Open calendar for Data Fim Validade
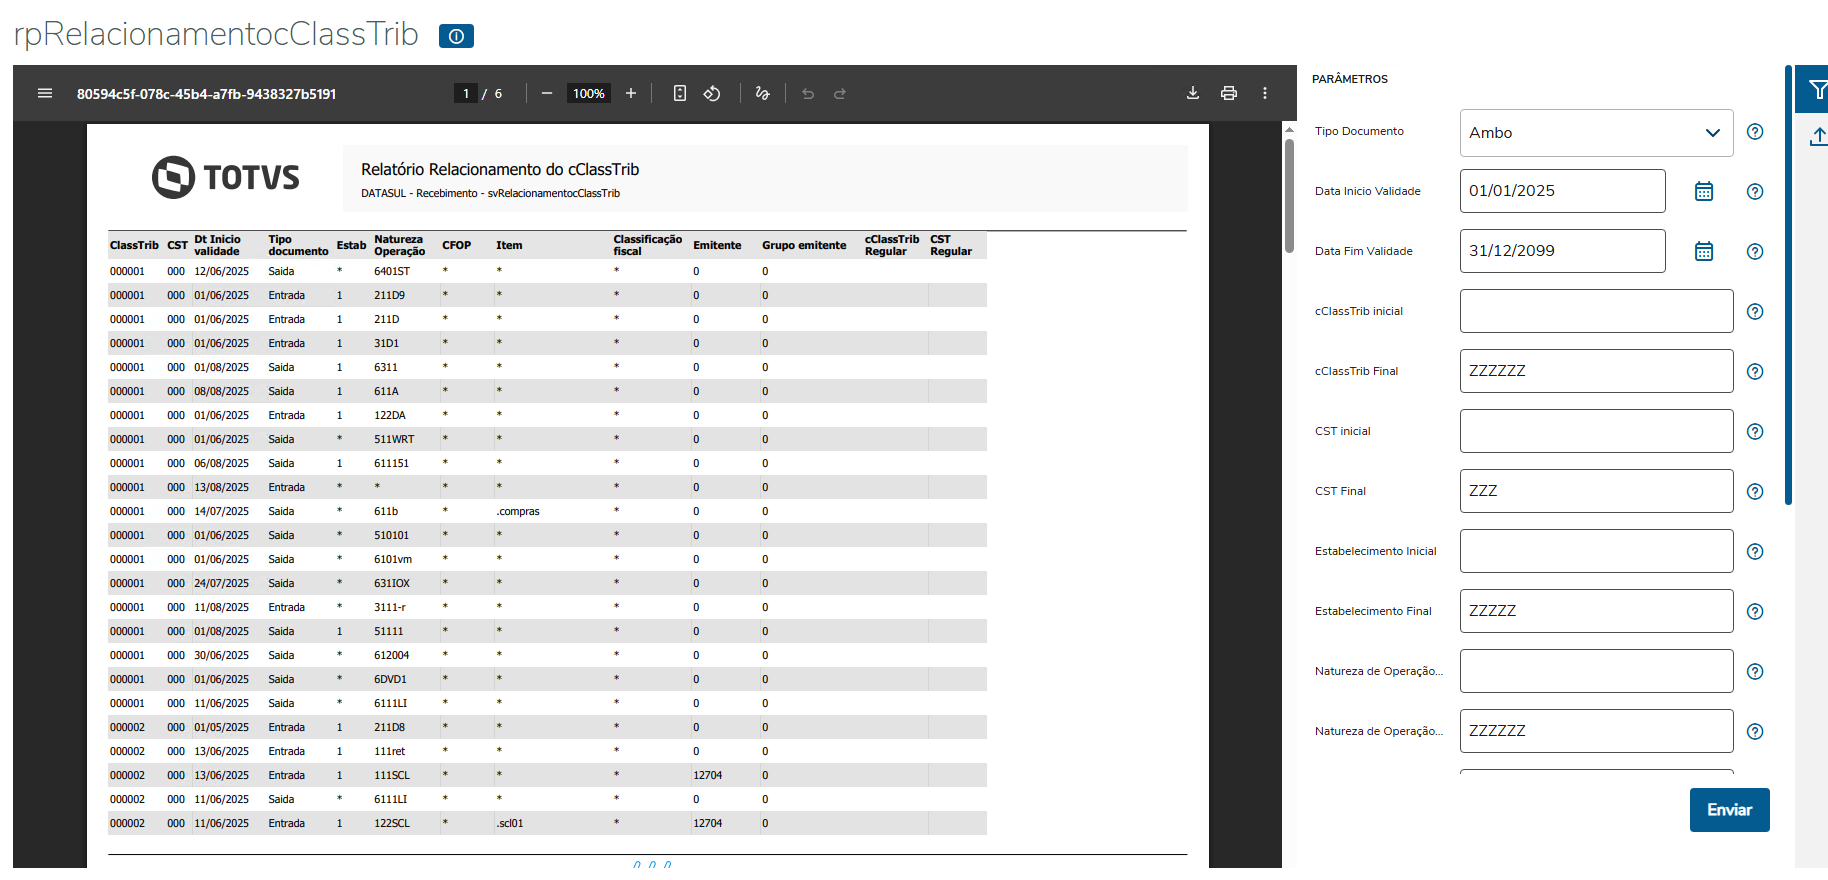Image resolution: width=1828 pixels, height=880 pixels. [x=1704, y=251]
